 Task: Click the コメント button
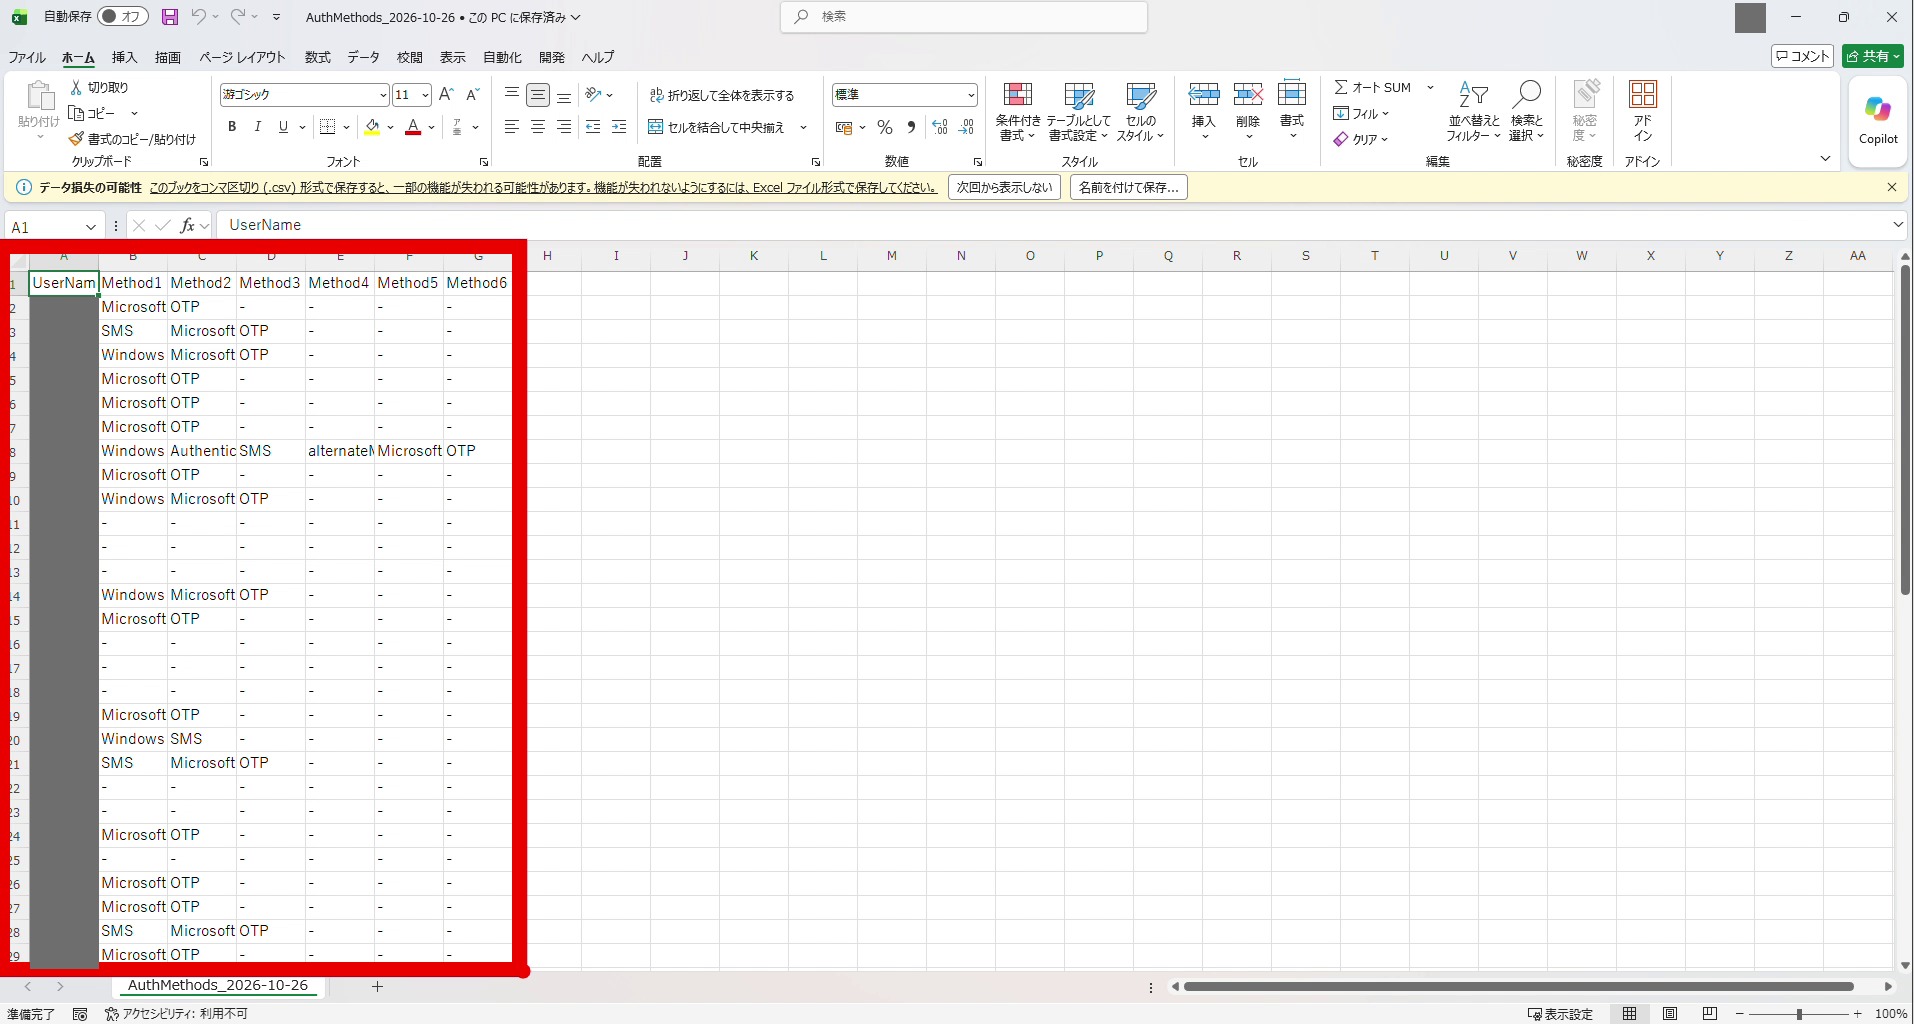pos(1802,56)
